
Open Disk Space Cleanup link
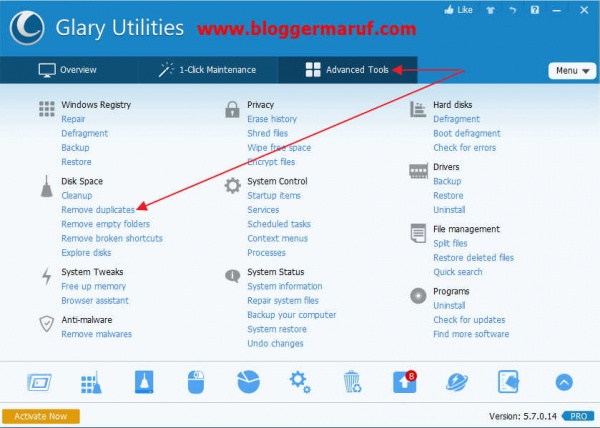pyautogui.click(x=77, y=195)
